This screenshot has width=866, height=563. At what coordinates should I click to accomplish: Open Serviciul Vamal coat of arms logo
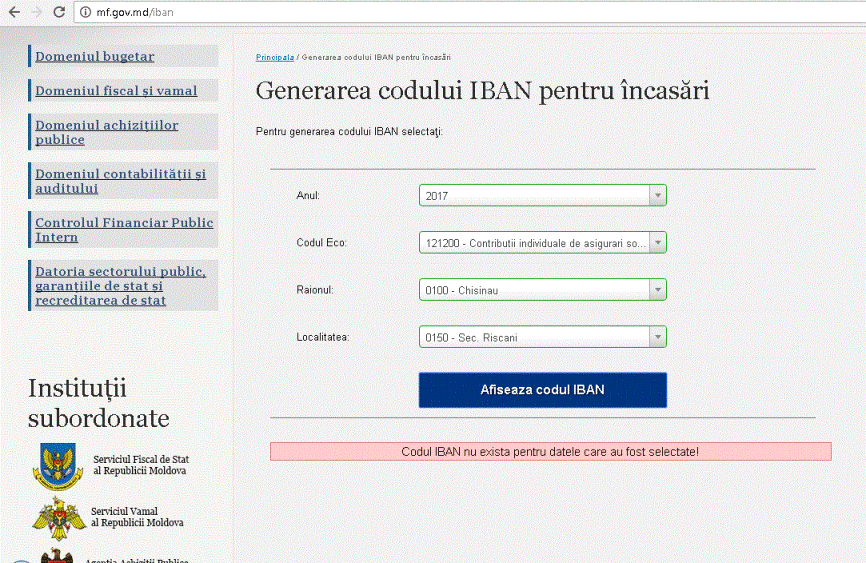point(59,518)
